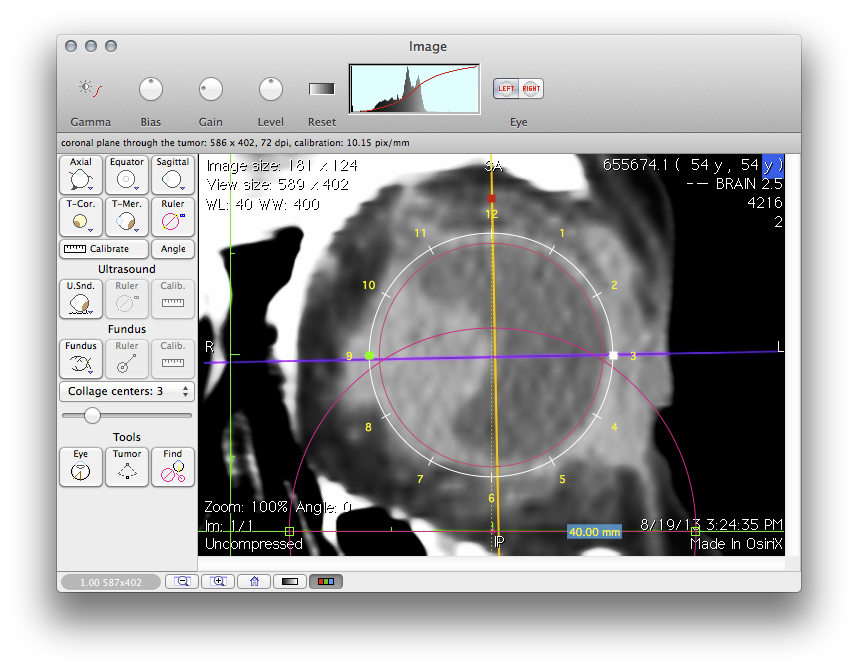Expand the Fundus tool menu
Viewport: 858px width, 671px height.
[81, 359]
